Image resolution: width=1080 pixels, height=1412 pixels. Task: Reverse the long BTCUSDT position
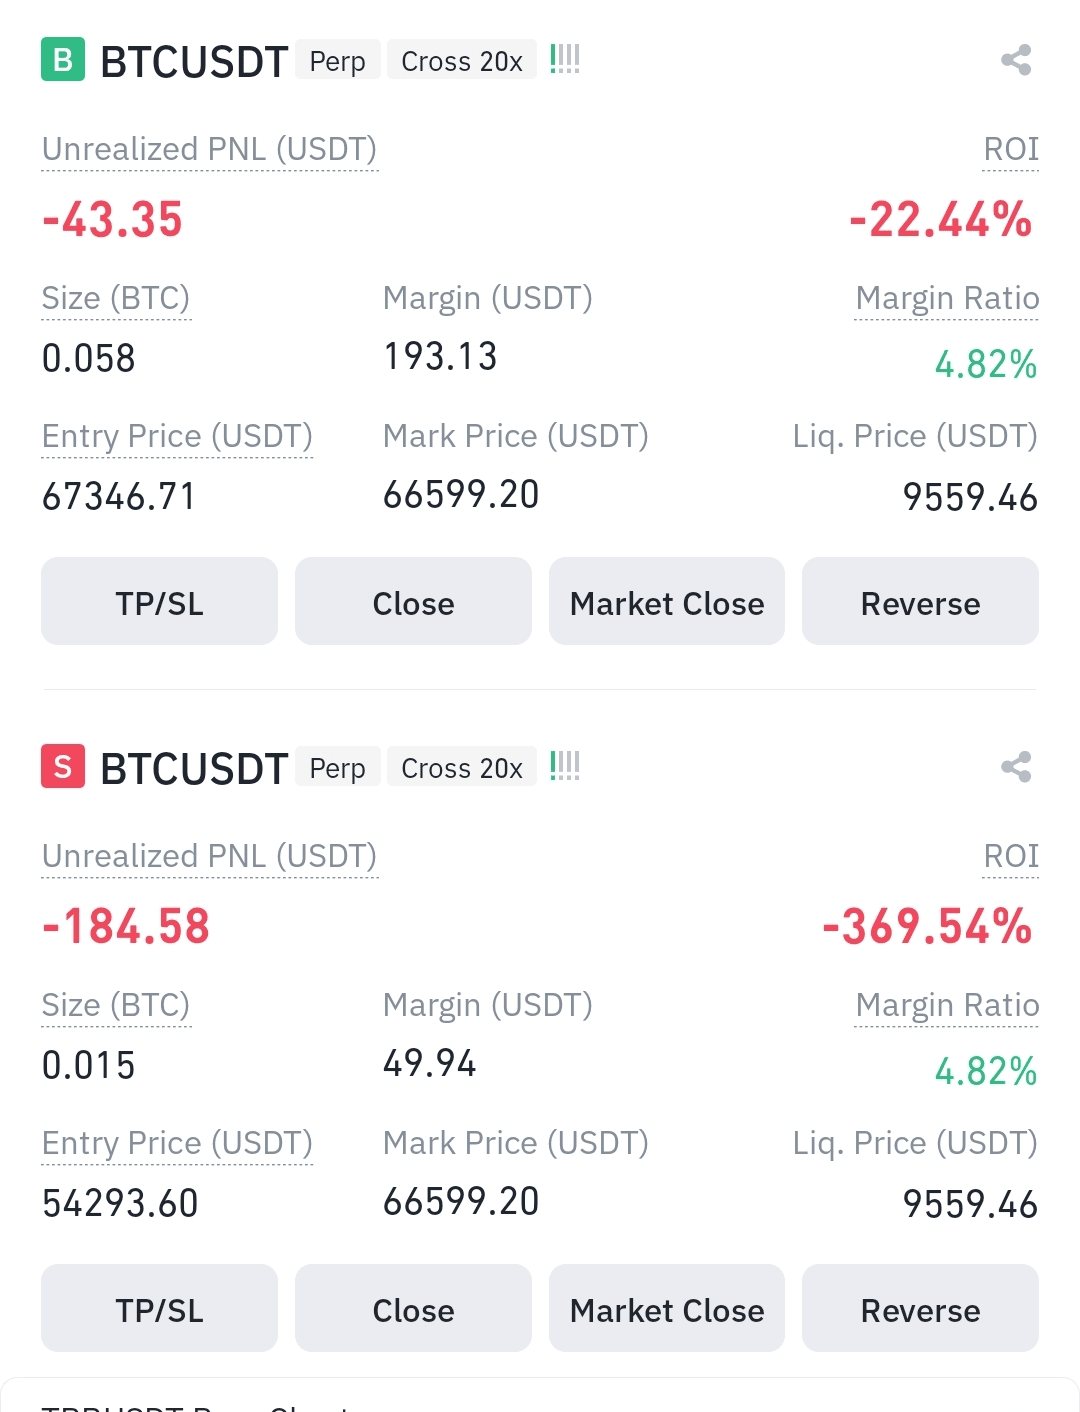(920, 602)
